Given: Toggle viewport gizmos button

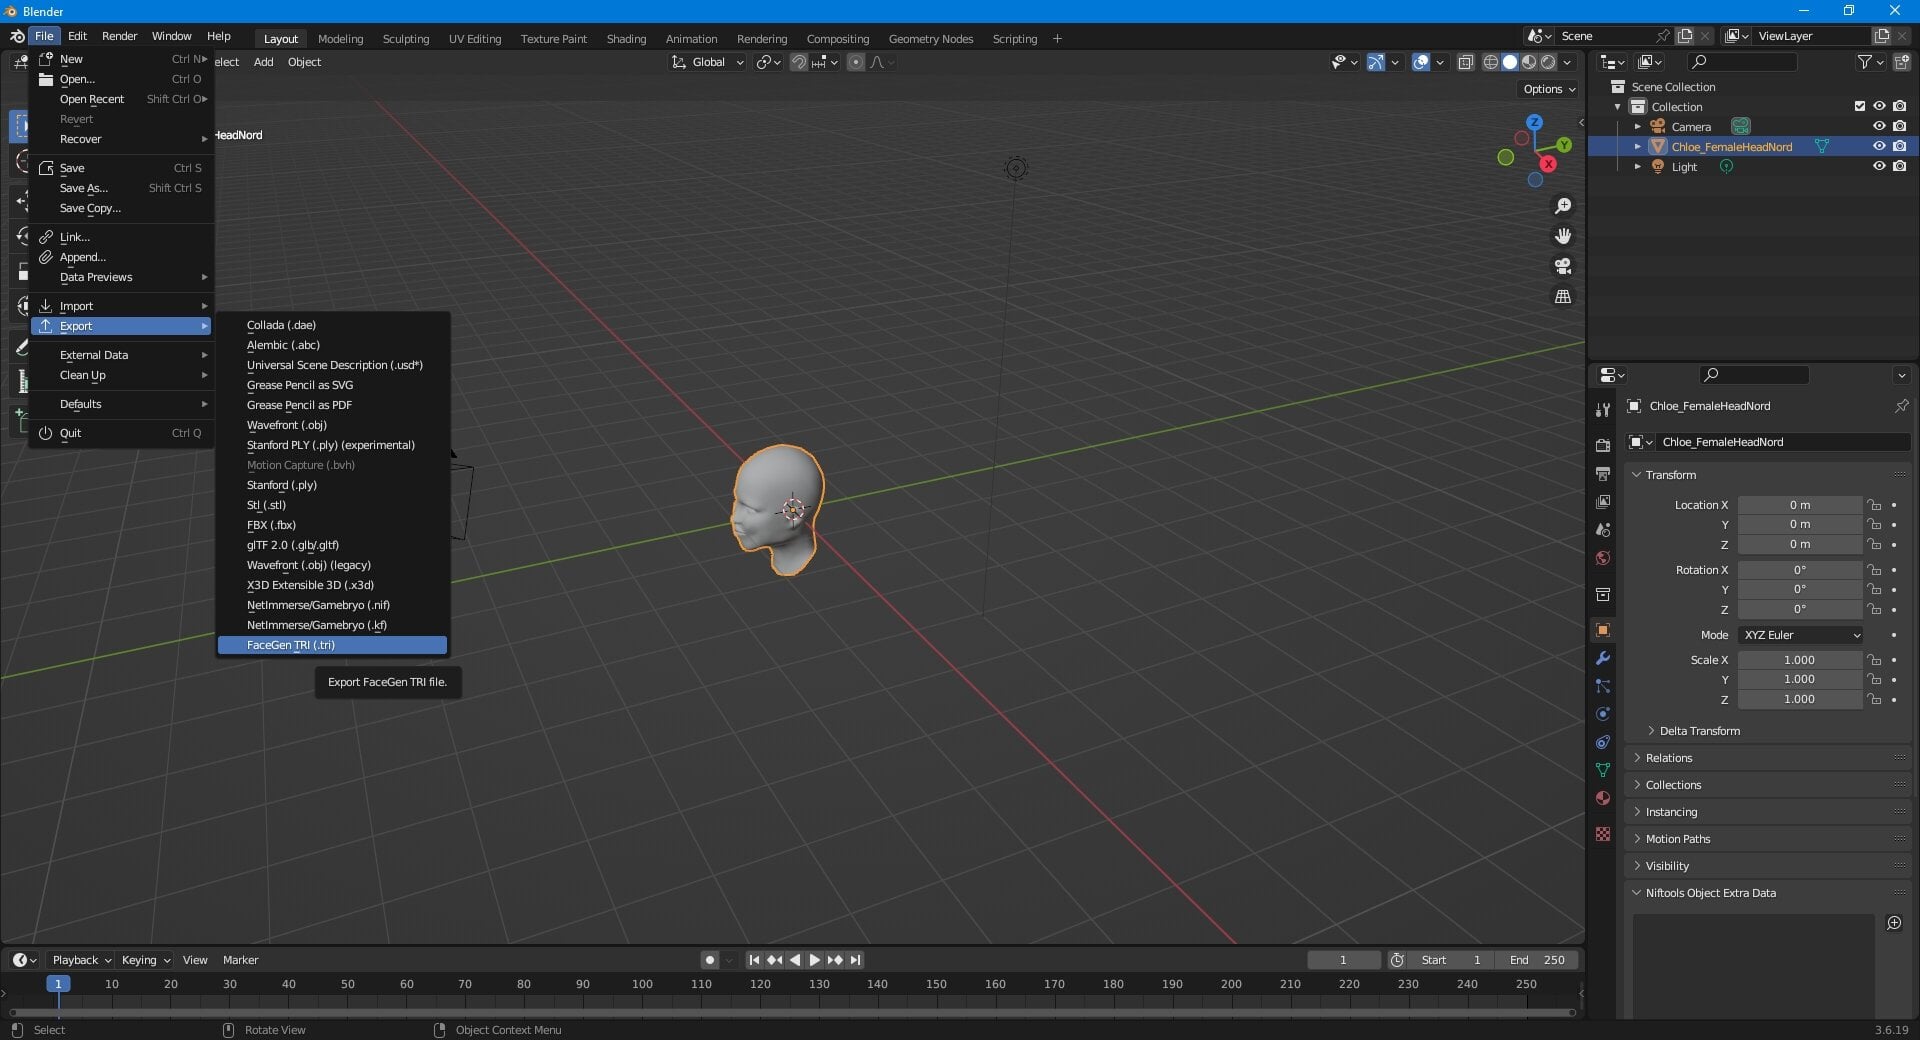Looking at the screenshot, I should (x=1376, y=62).
